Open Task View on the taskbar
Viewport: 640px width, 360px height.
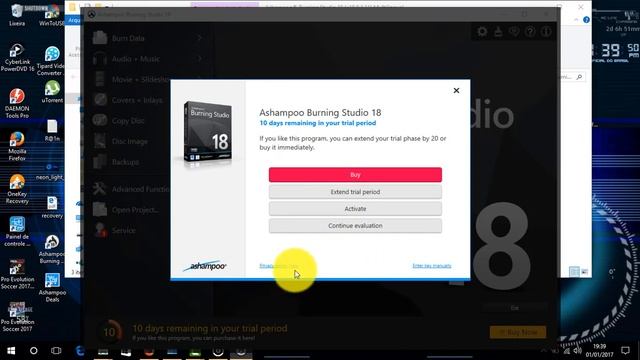coord(56,351)
